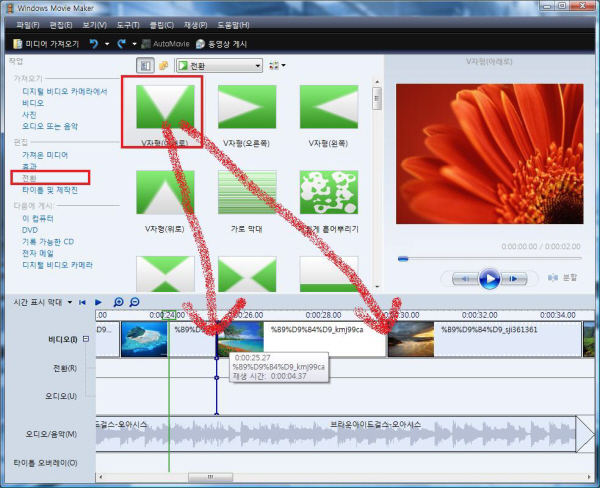Open the 클립(C) menu

[161, 25]
